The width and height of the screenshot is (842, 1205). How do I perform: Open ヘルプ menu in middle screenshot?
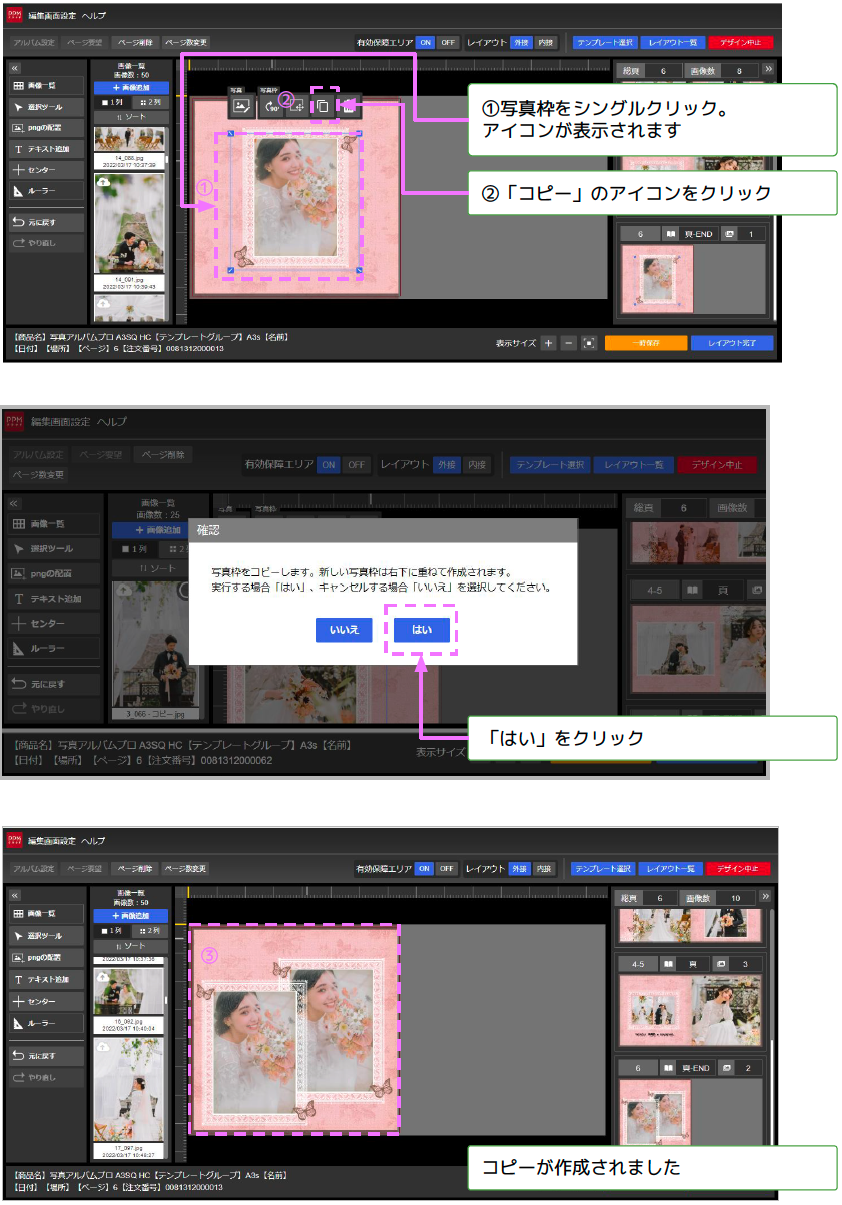[x=112, y=422]
